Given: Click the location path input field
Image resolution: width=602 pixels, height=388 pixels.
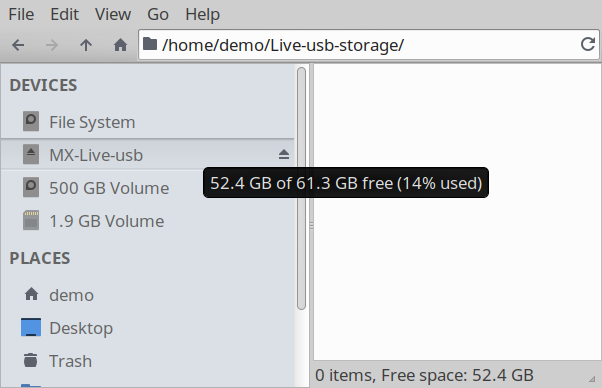Looking at the screenshot, I should pyautogui.click(x=369, y=45).
